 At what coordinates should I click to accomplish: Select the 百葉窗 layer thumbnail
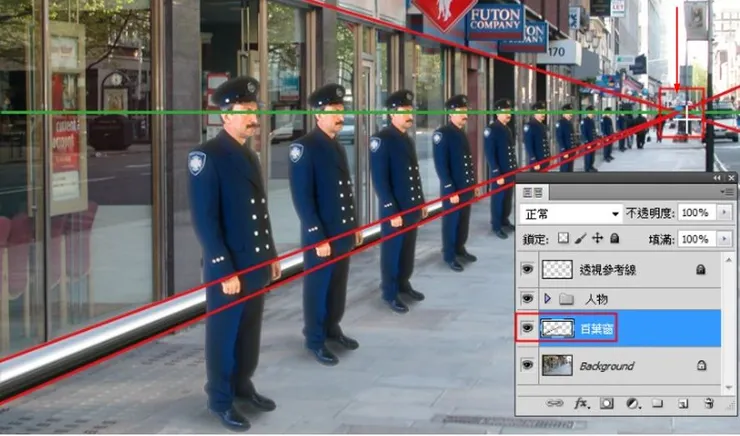point(557,328)
